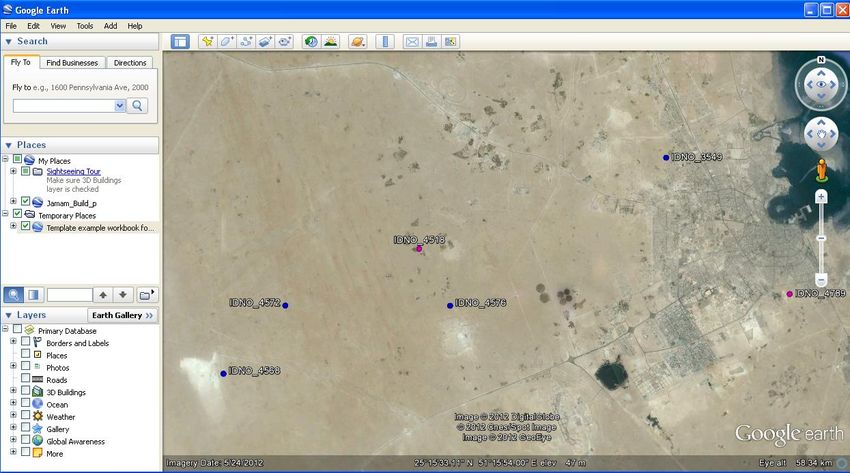Click the IDNO_3549 placemark
This screenshot has height=473, width=850.
pos(666,158)
